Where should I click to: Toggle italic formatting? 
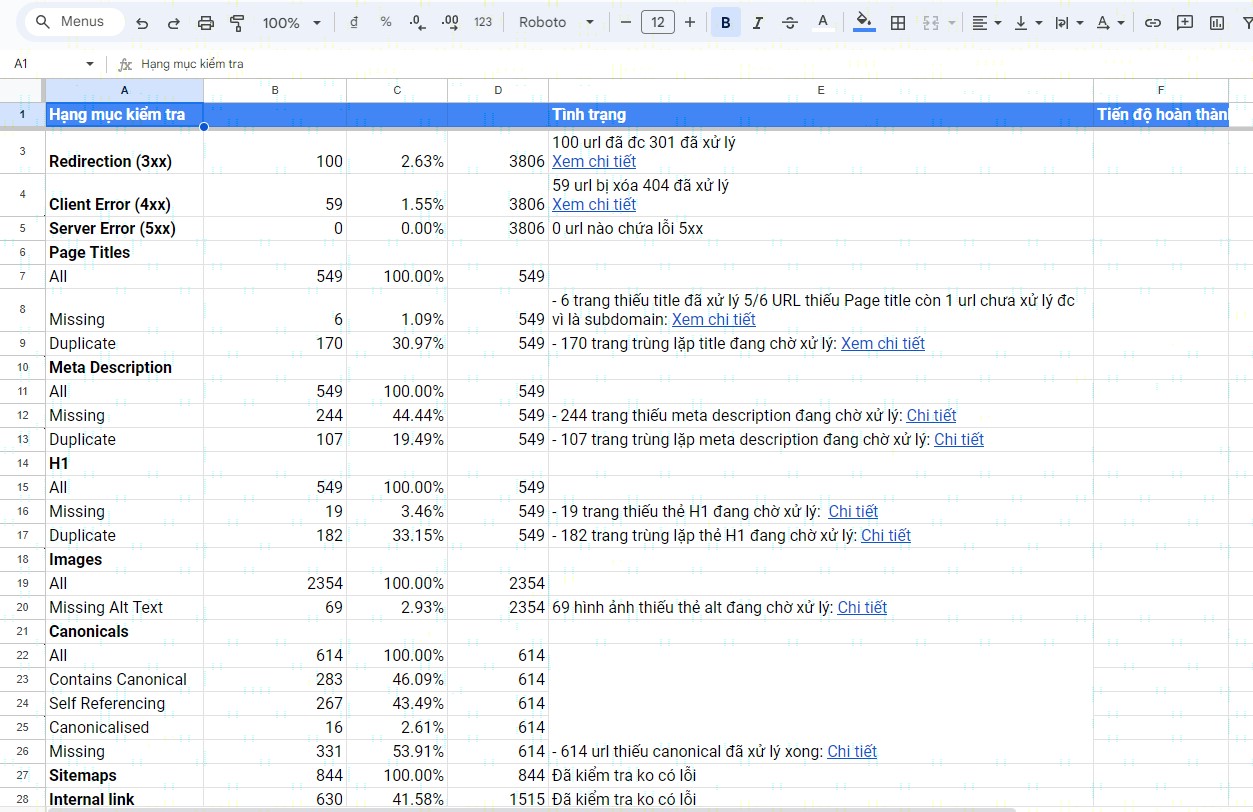pos(757,23)
